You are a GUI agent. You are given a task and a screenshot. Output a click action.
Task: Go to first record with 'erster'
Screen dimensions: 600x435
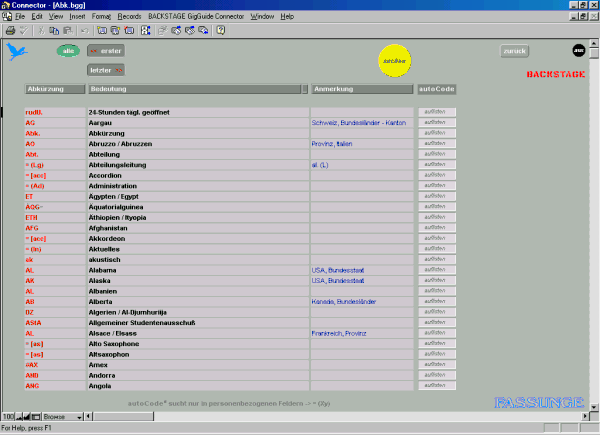click(x=106, y=50)
